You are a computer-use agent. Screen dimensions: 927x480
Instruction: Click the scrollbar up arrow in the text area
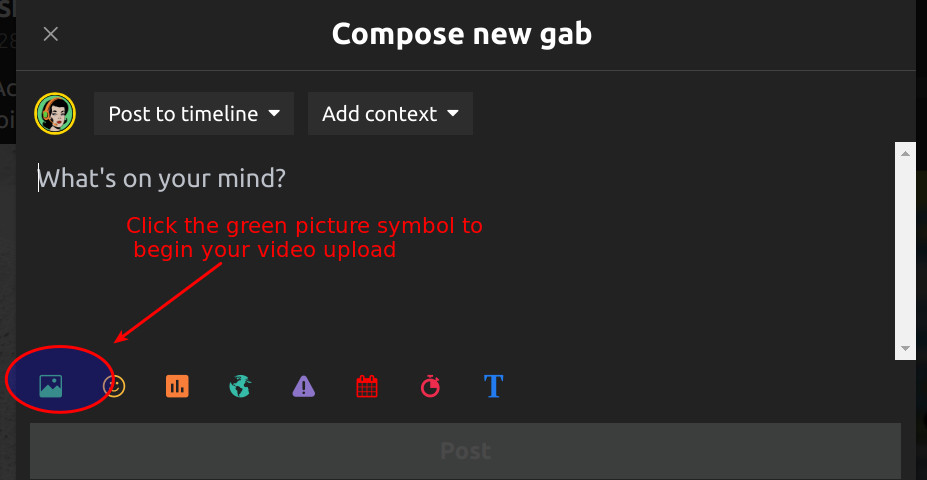pyautogui.click(x=906, y=152)
